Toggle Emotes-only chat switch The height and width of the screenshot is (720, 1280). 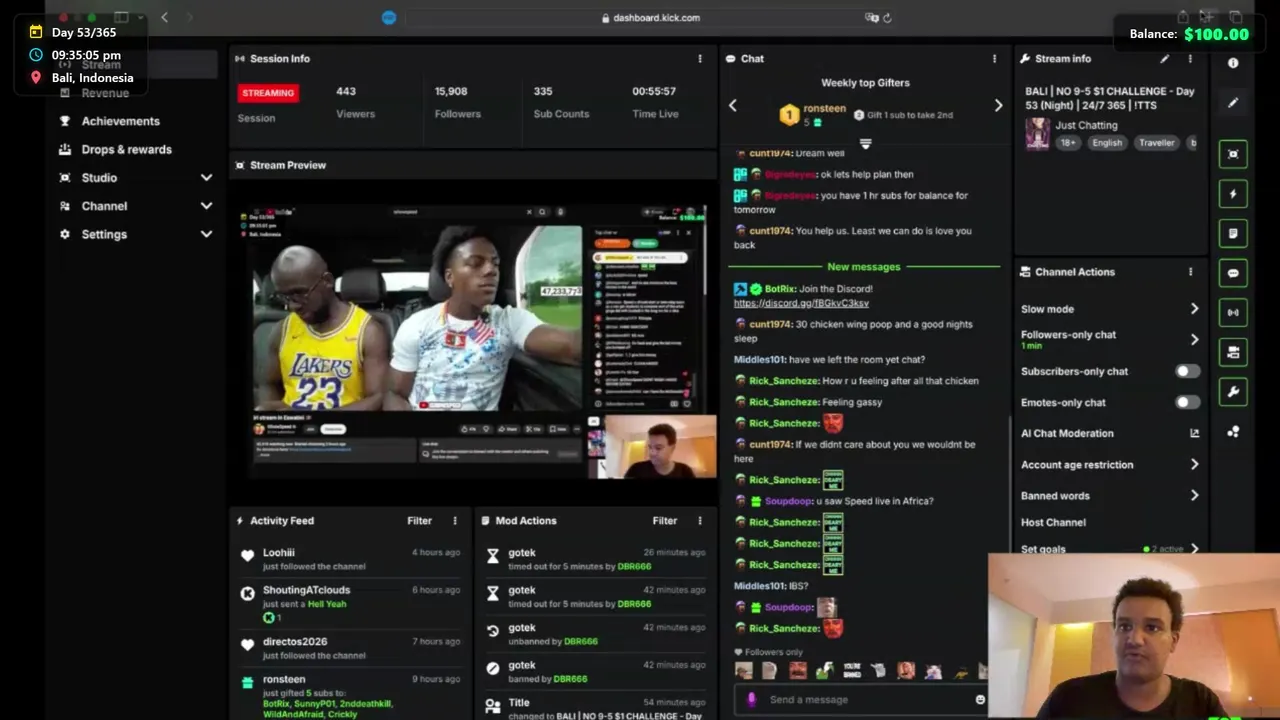point(1187,402)
